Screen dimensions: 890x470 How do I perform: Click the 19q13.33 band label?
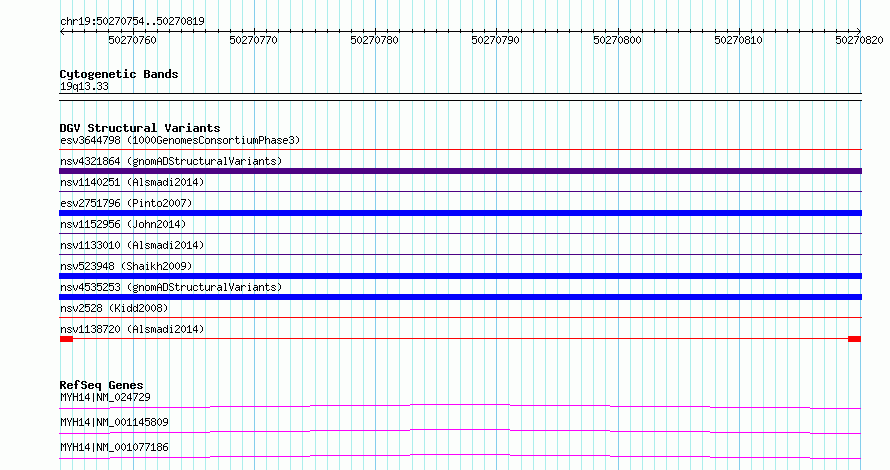coord(84,86)
